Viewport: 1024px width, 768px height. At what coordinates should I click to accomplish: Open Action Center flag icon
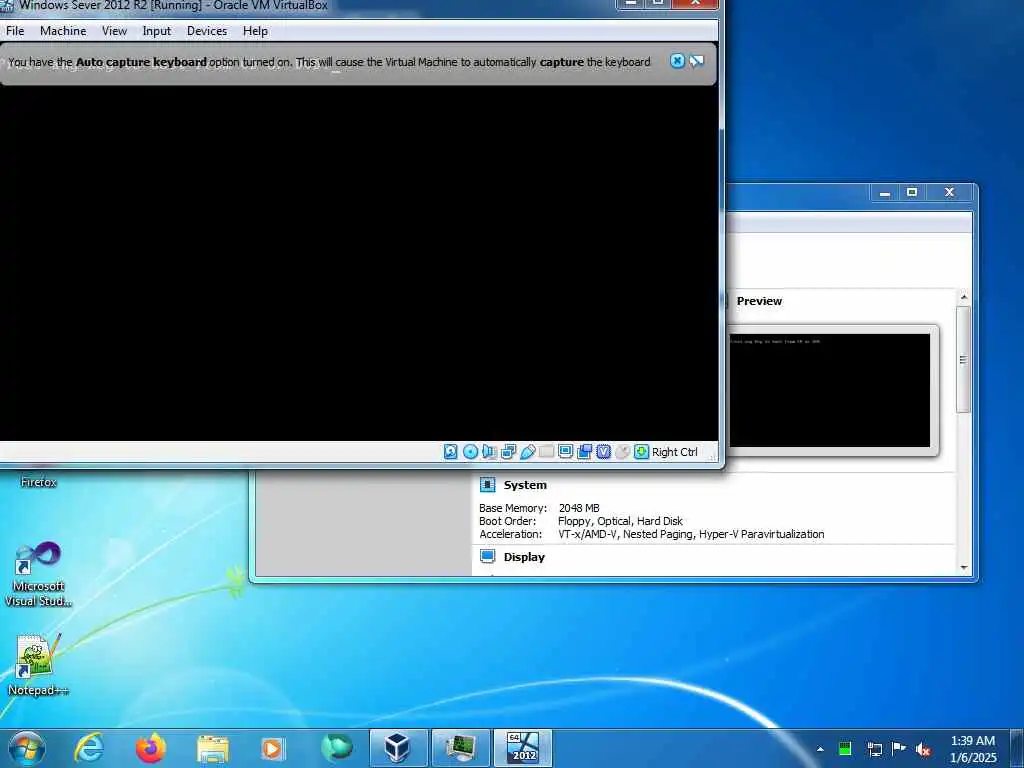pyautogui.click(x=899, y=749)
